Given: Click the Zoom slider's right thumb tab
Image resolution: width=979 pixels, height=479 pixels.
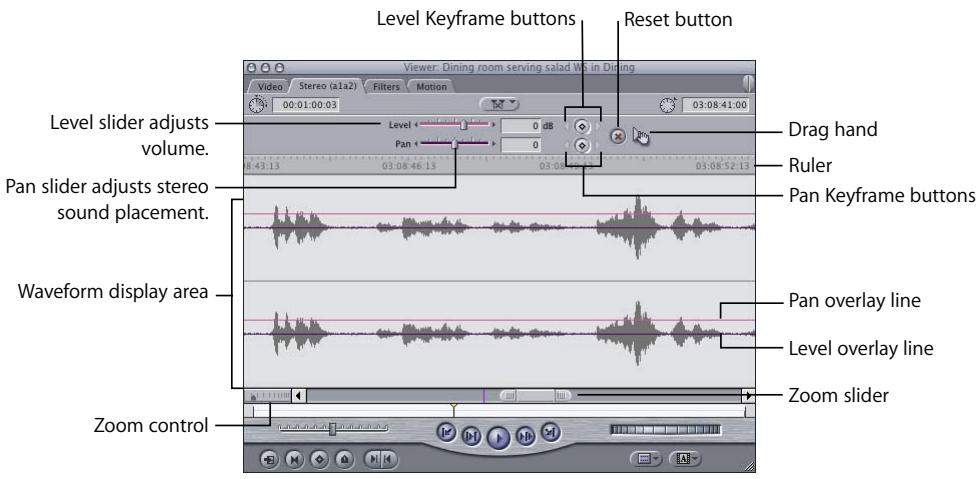Looking at the screenshot, I should (563, 395).
